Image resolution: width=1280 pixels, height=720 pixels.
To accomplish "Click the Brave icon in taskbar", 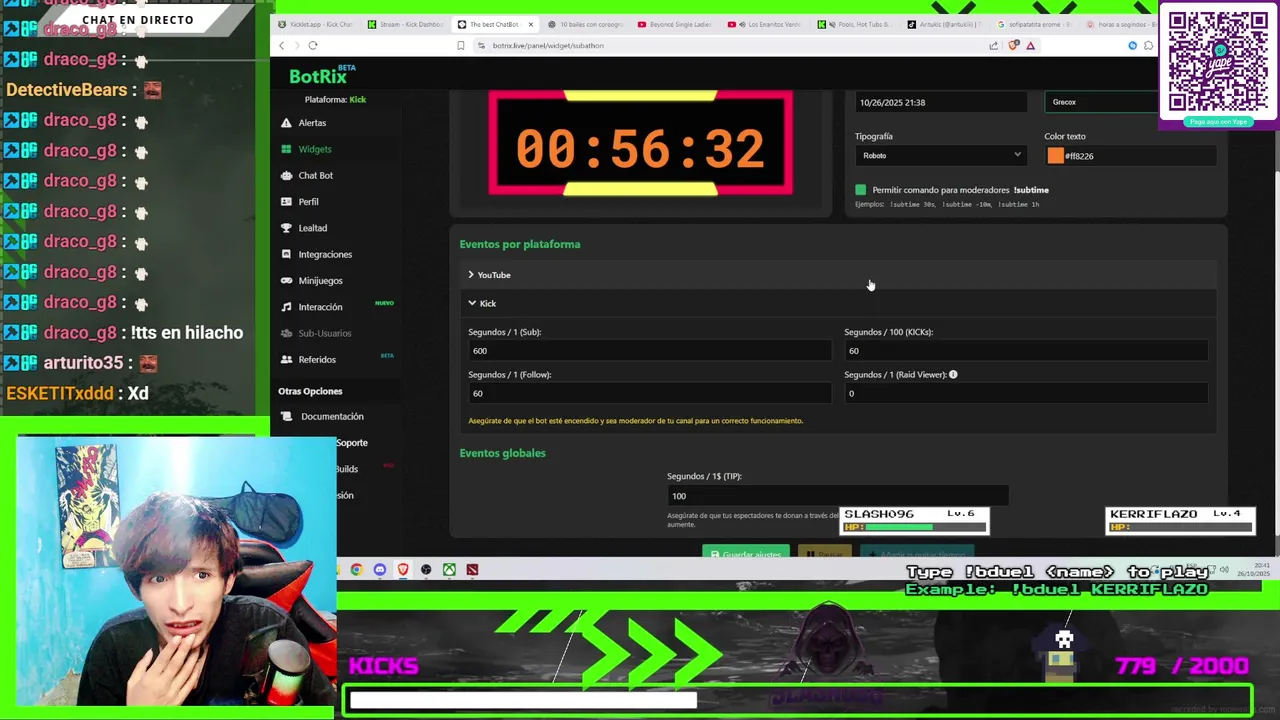I will pyautogui.click(x=403, y=570).
